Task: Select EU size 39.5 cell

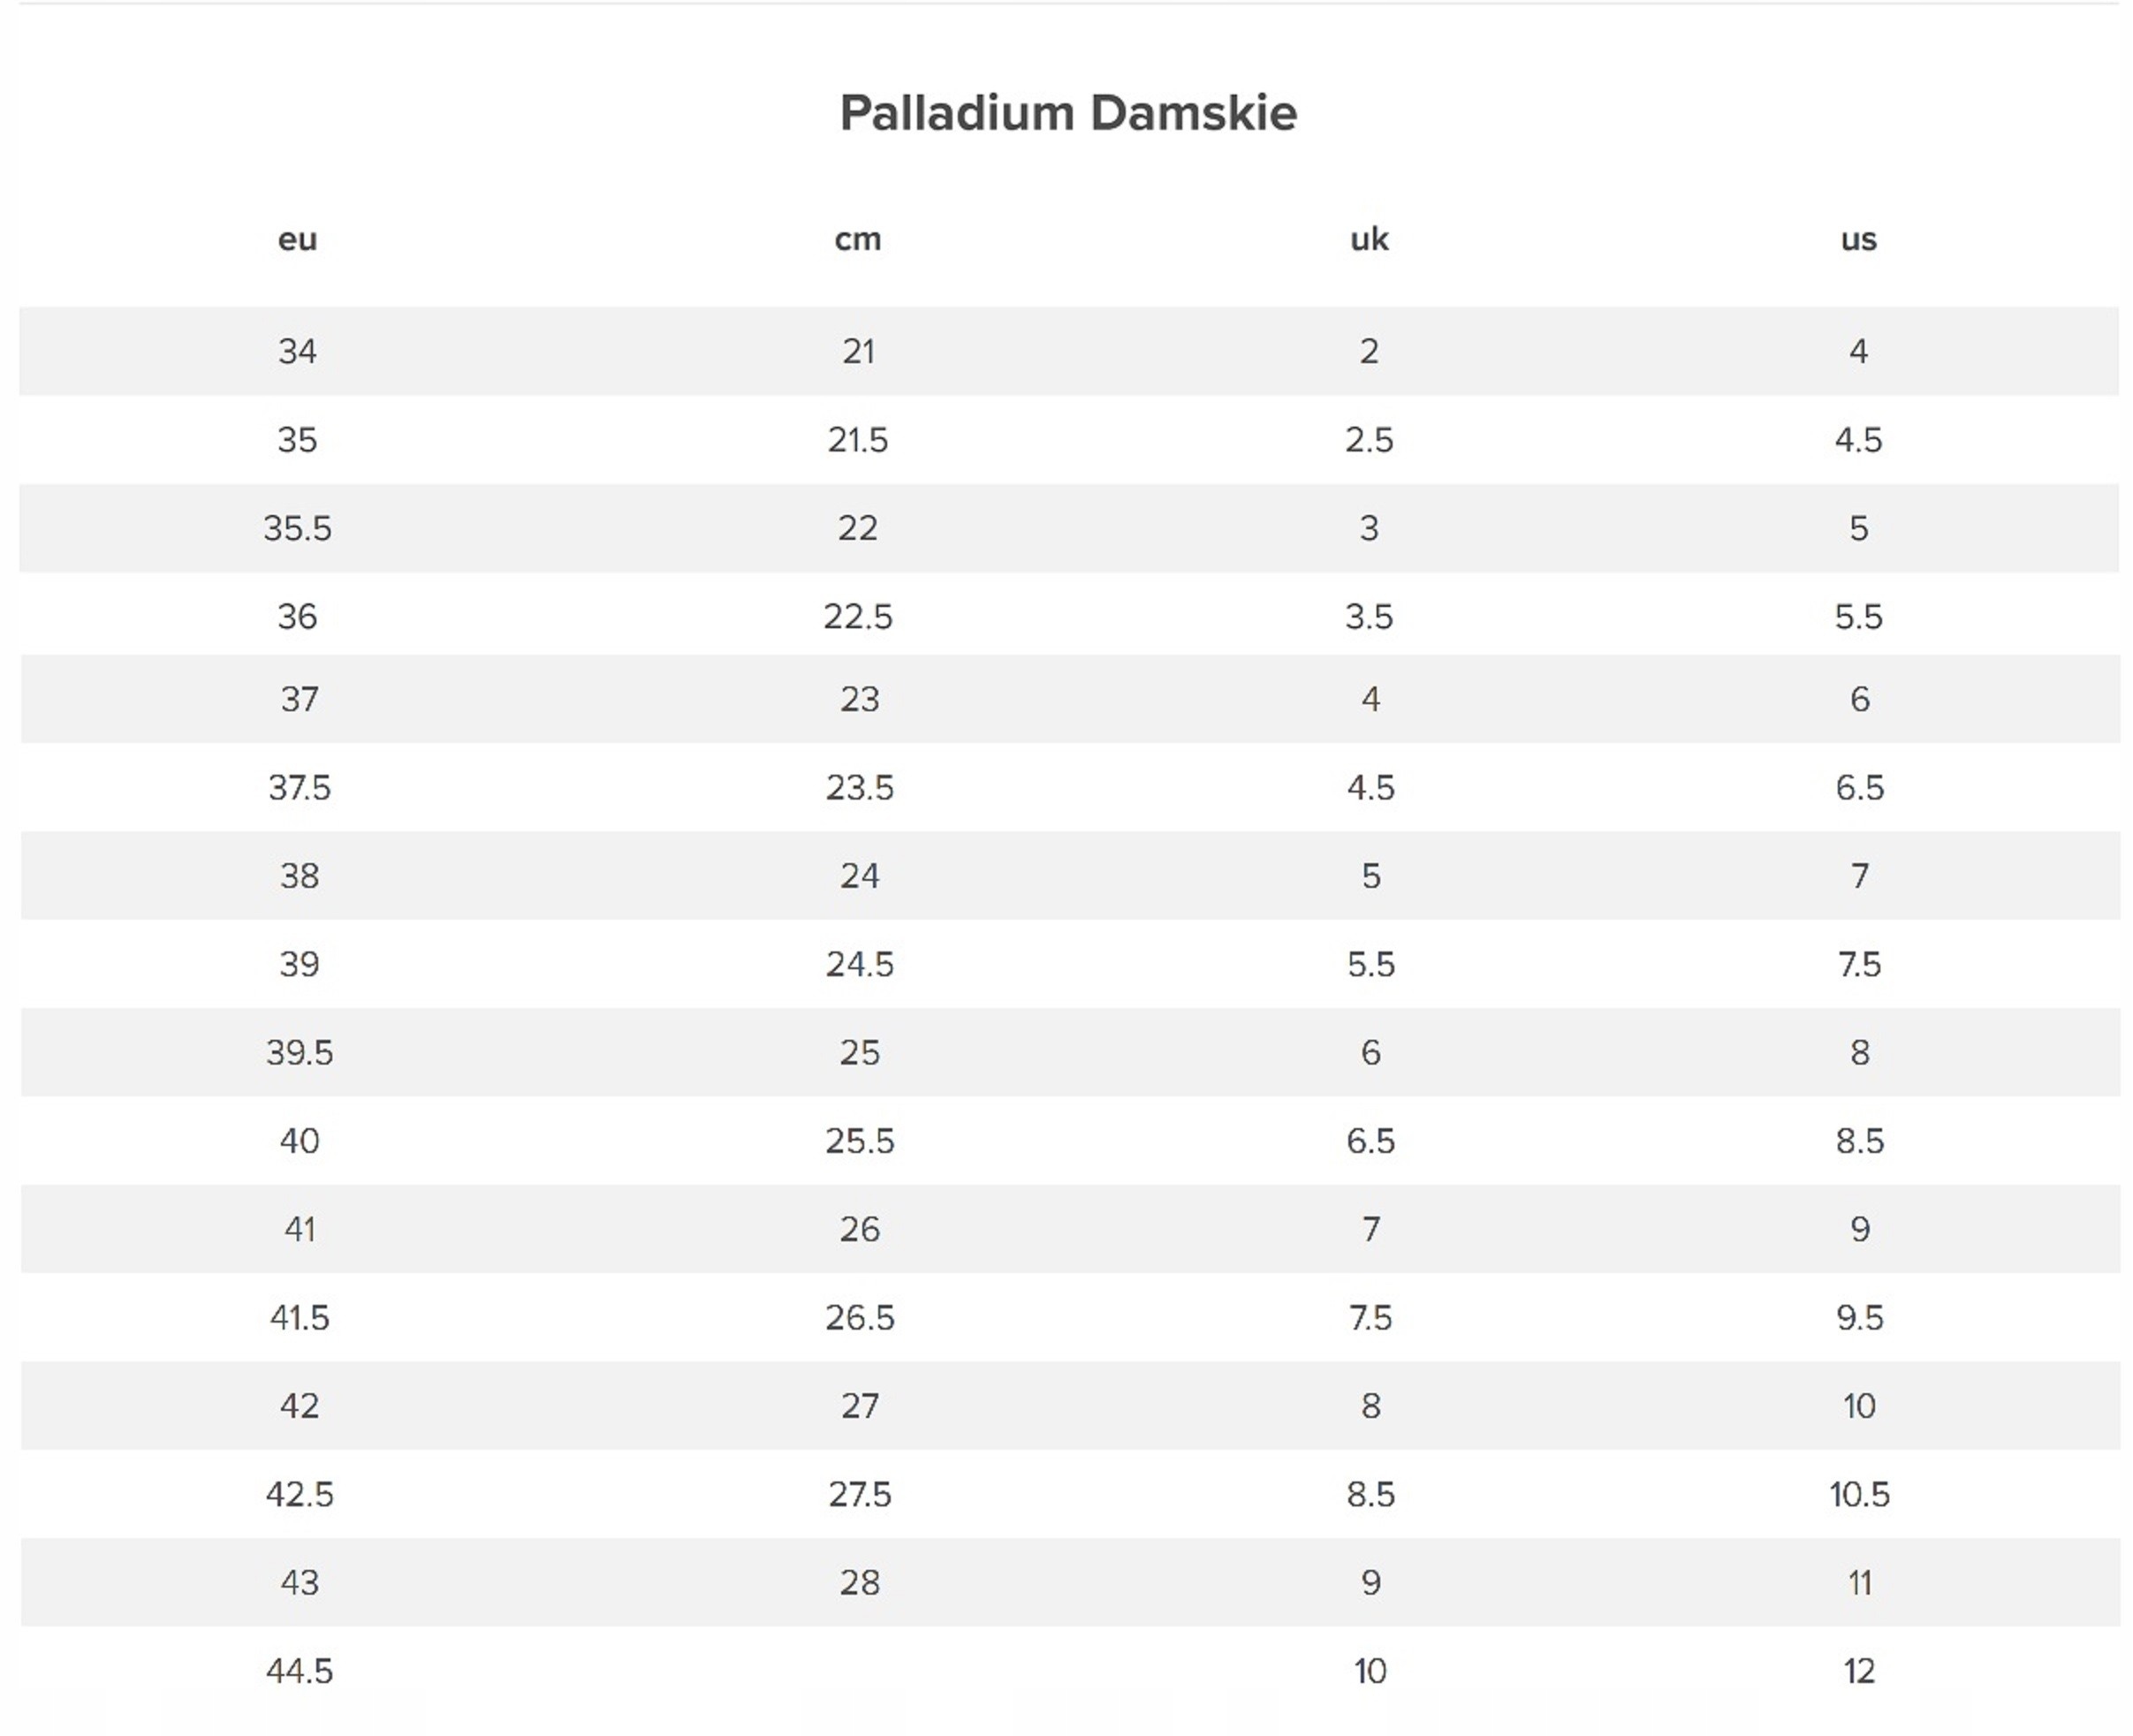Action: click(x=299, y=1053)
